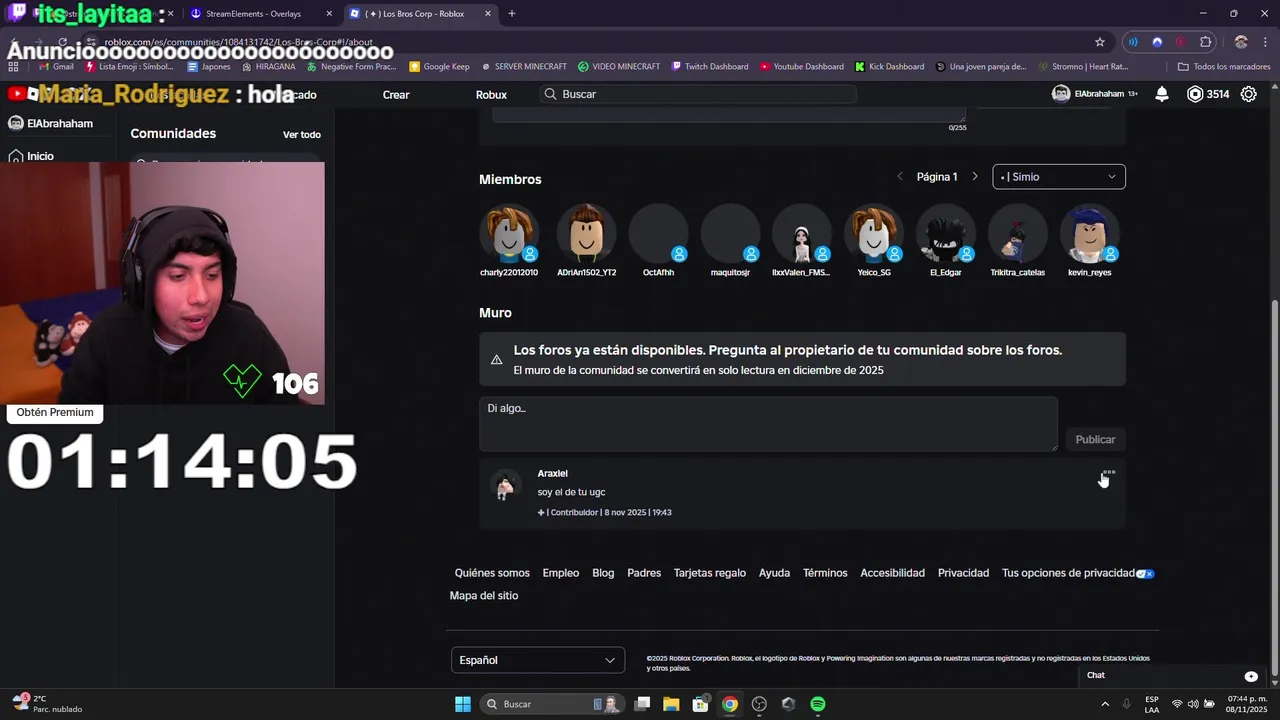Open Task View on the taskbar

click(643, 704)
